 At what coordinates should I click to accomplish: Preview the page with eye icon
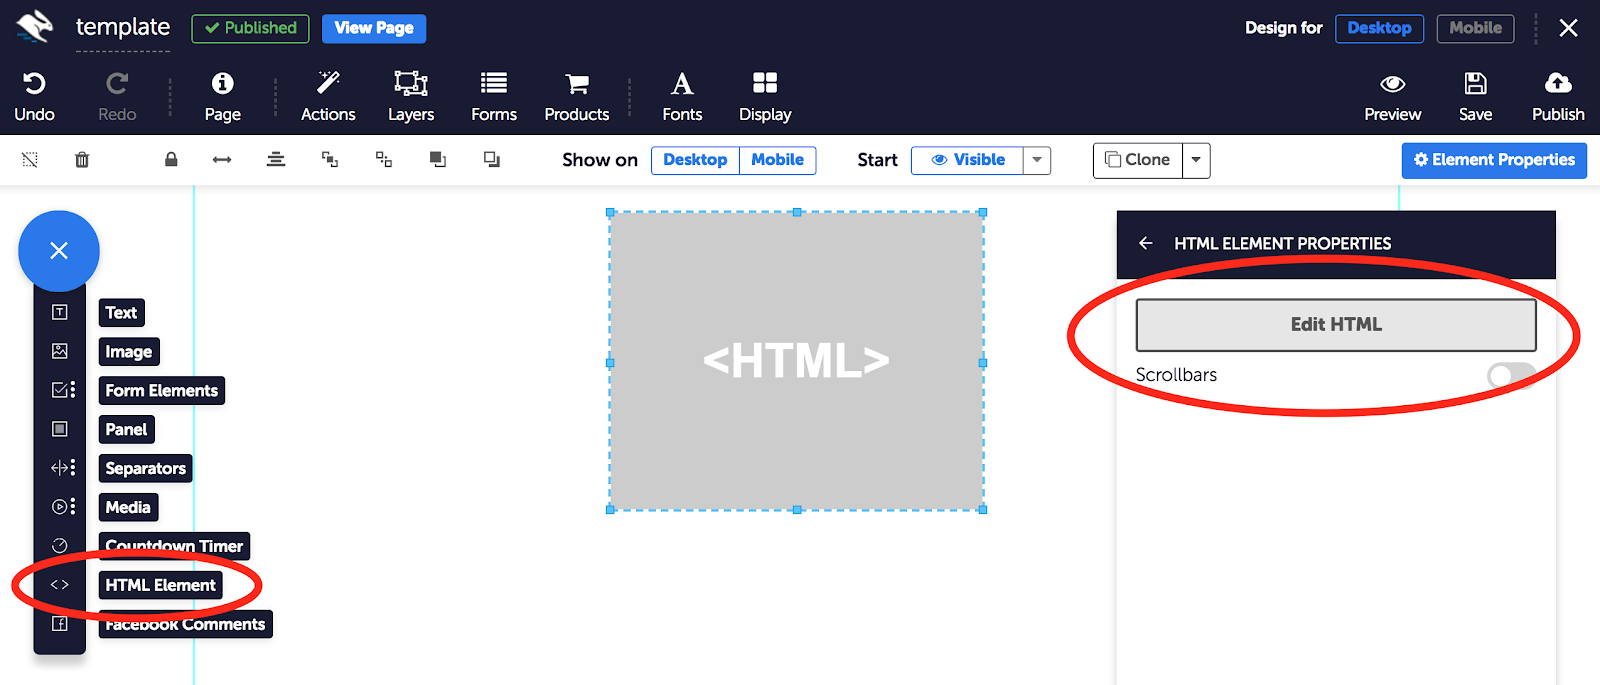coord(1393,84)
